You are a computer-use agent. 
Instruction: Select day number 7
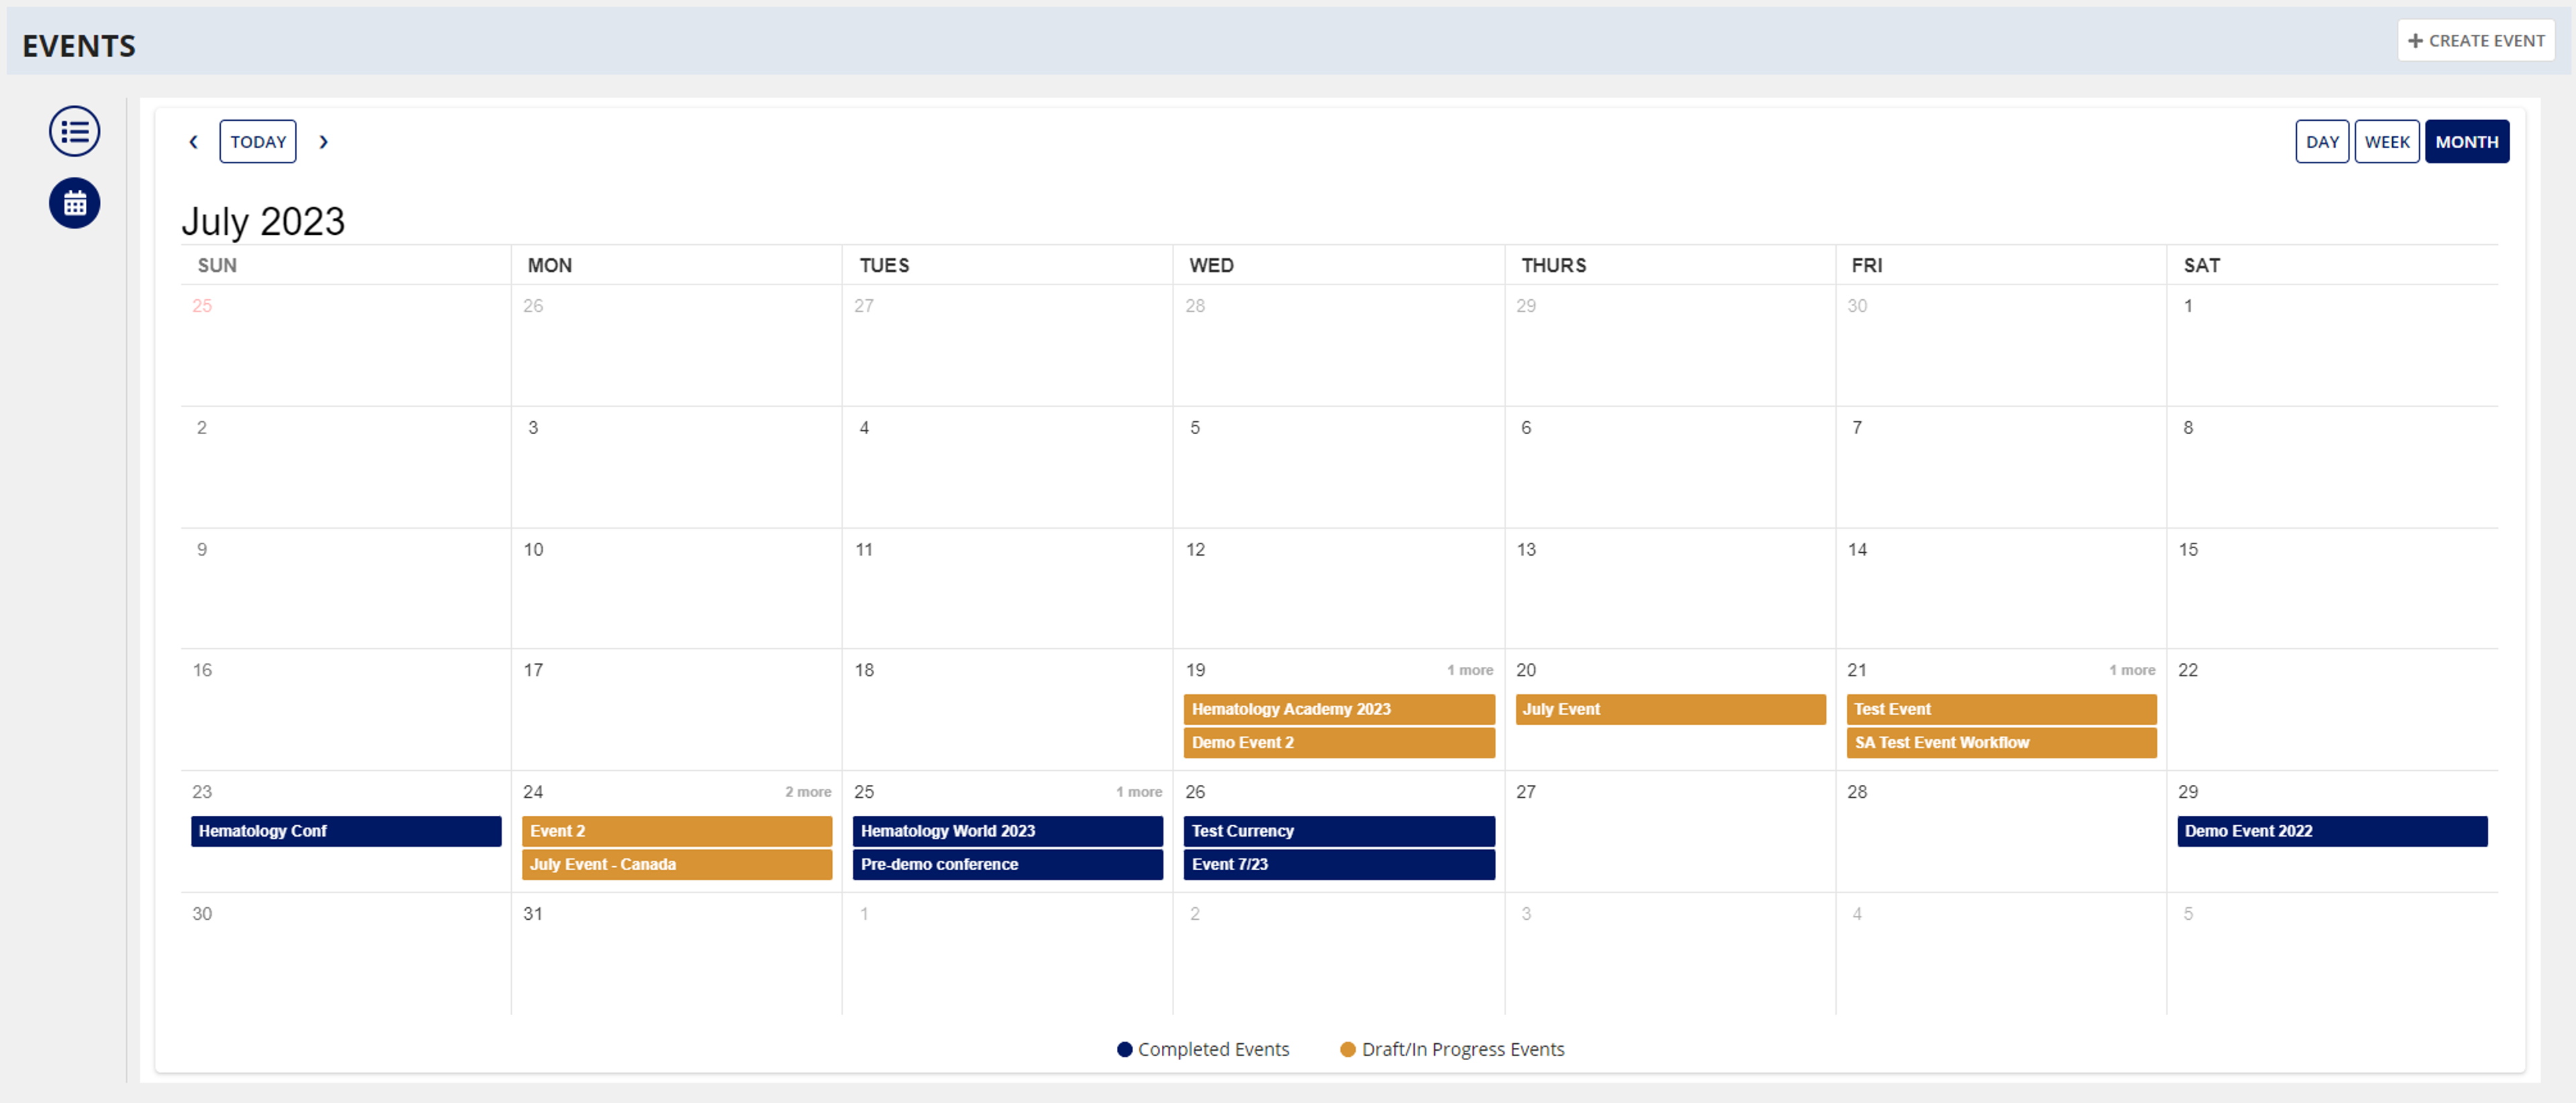(1857, 428)
